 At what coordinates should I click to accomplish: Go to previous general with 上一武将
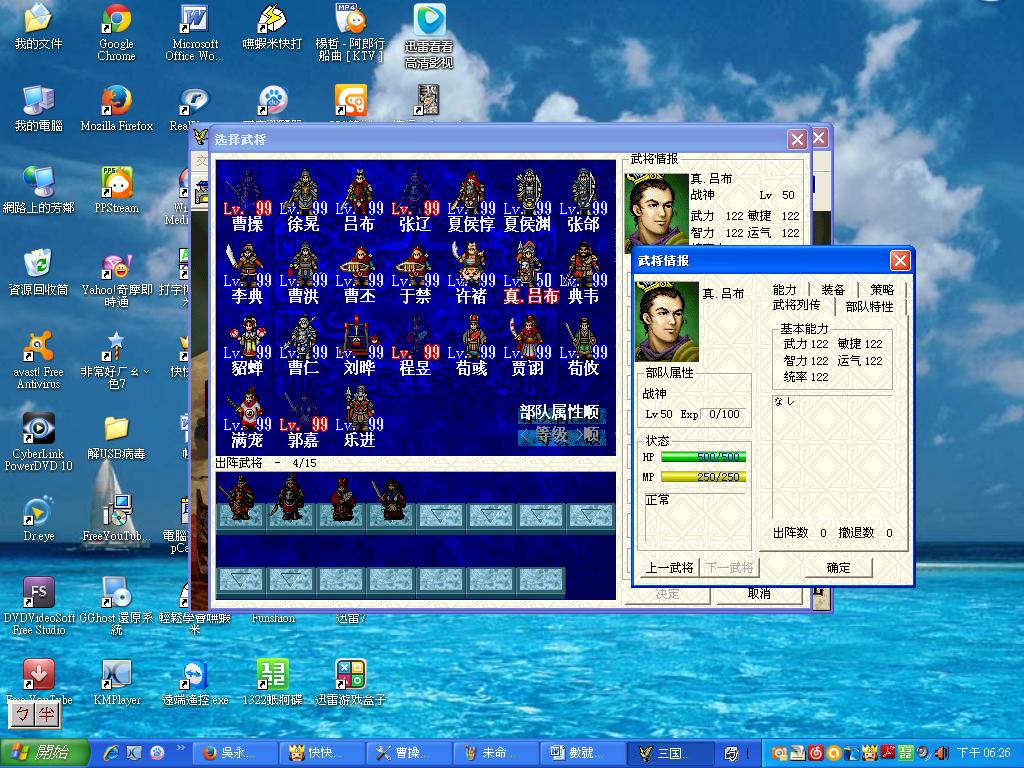668,567
